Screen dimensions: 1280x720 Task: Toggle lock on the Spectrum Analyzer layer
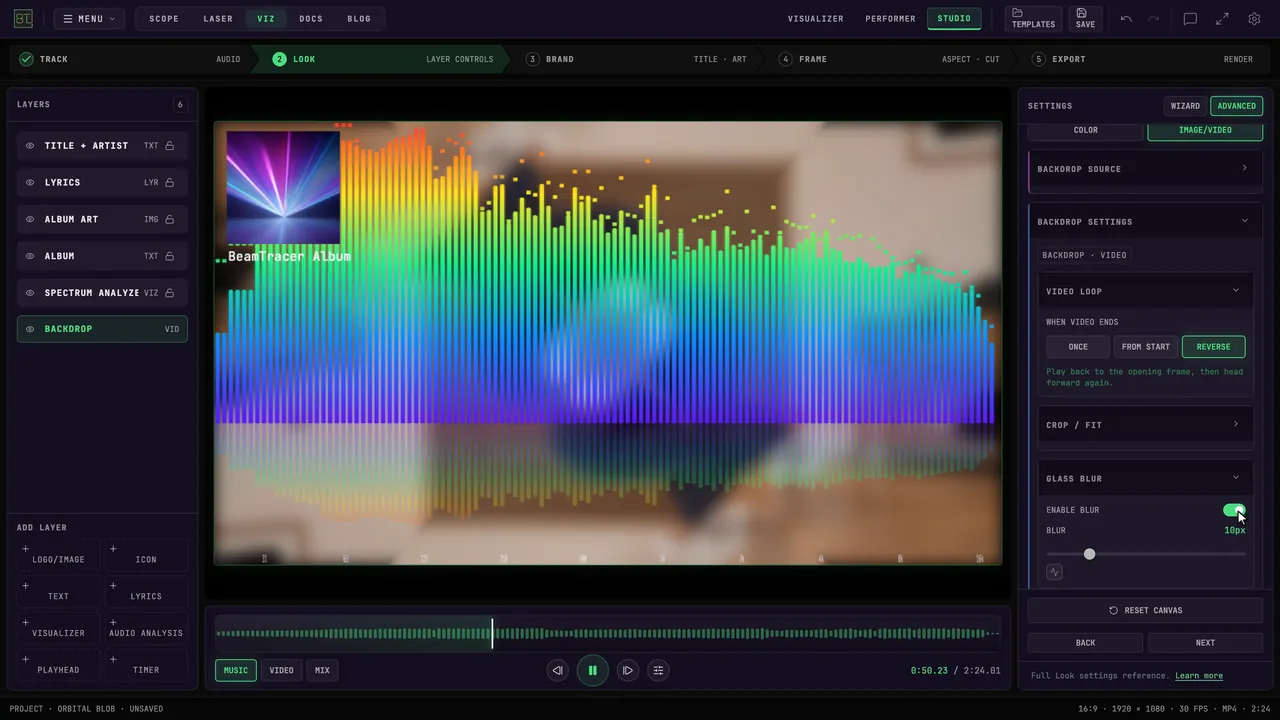point(170,293)
